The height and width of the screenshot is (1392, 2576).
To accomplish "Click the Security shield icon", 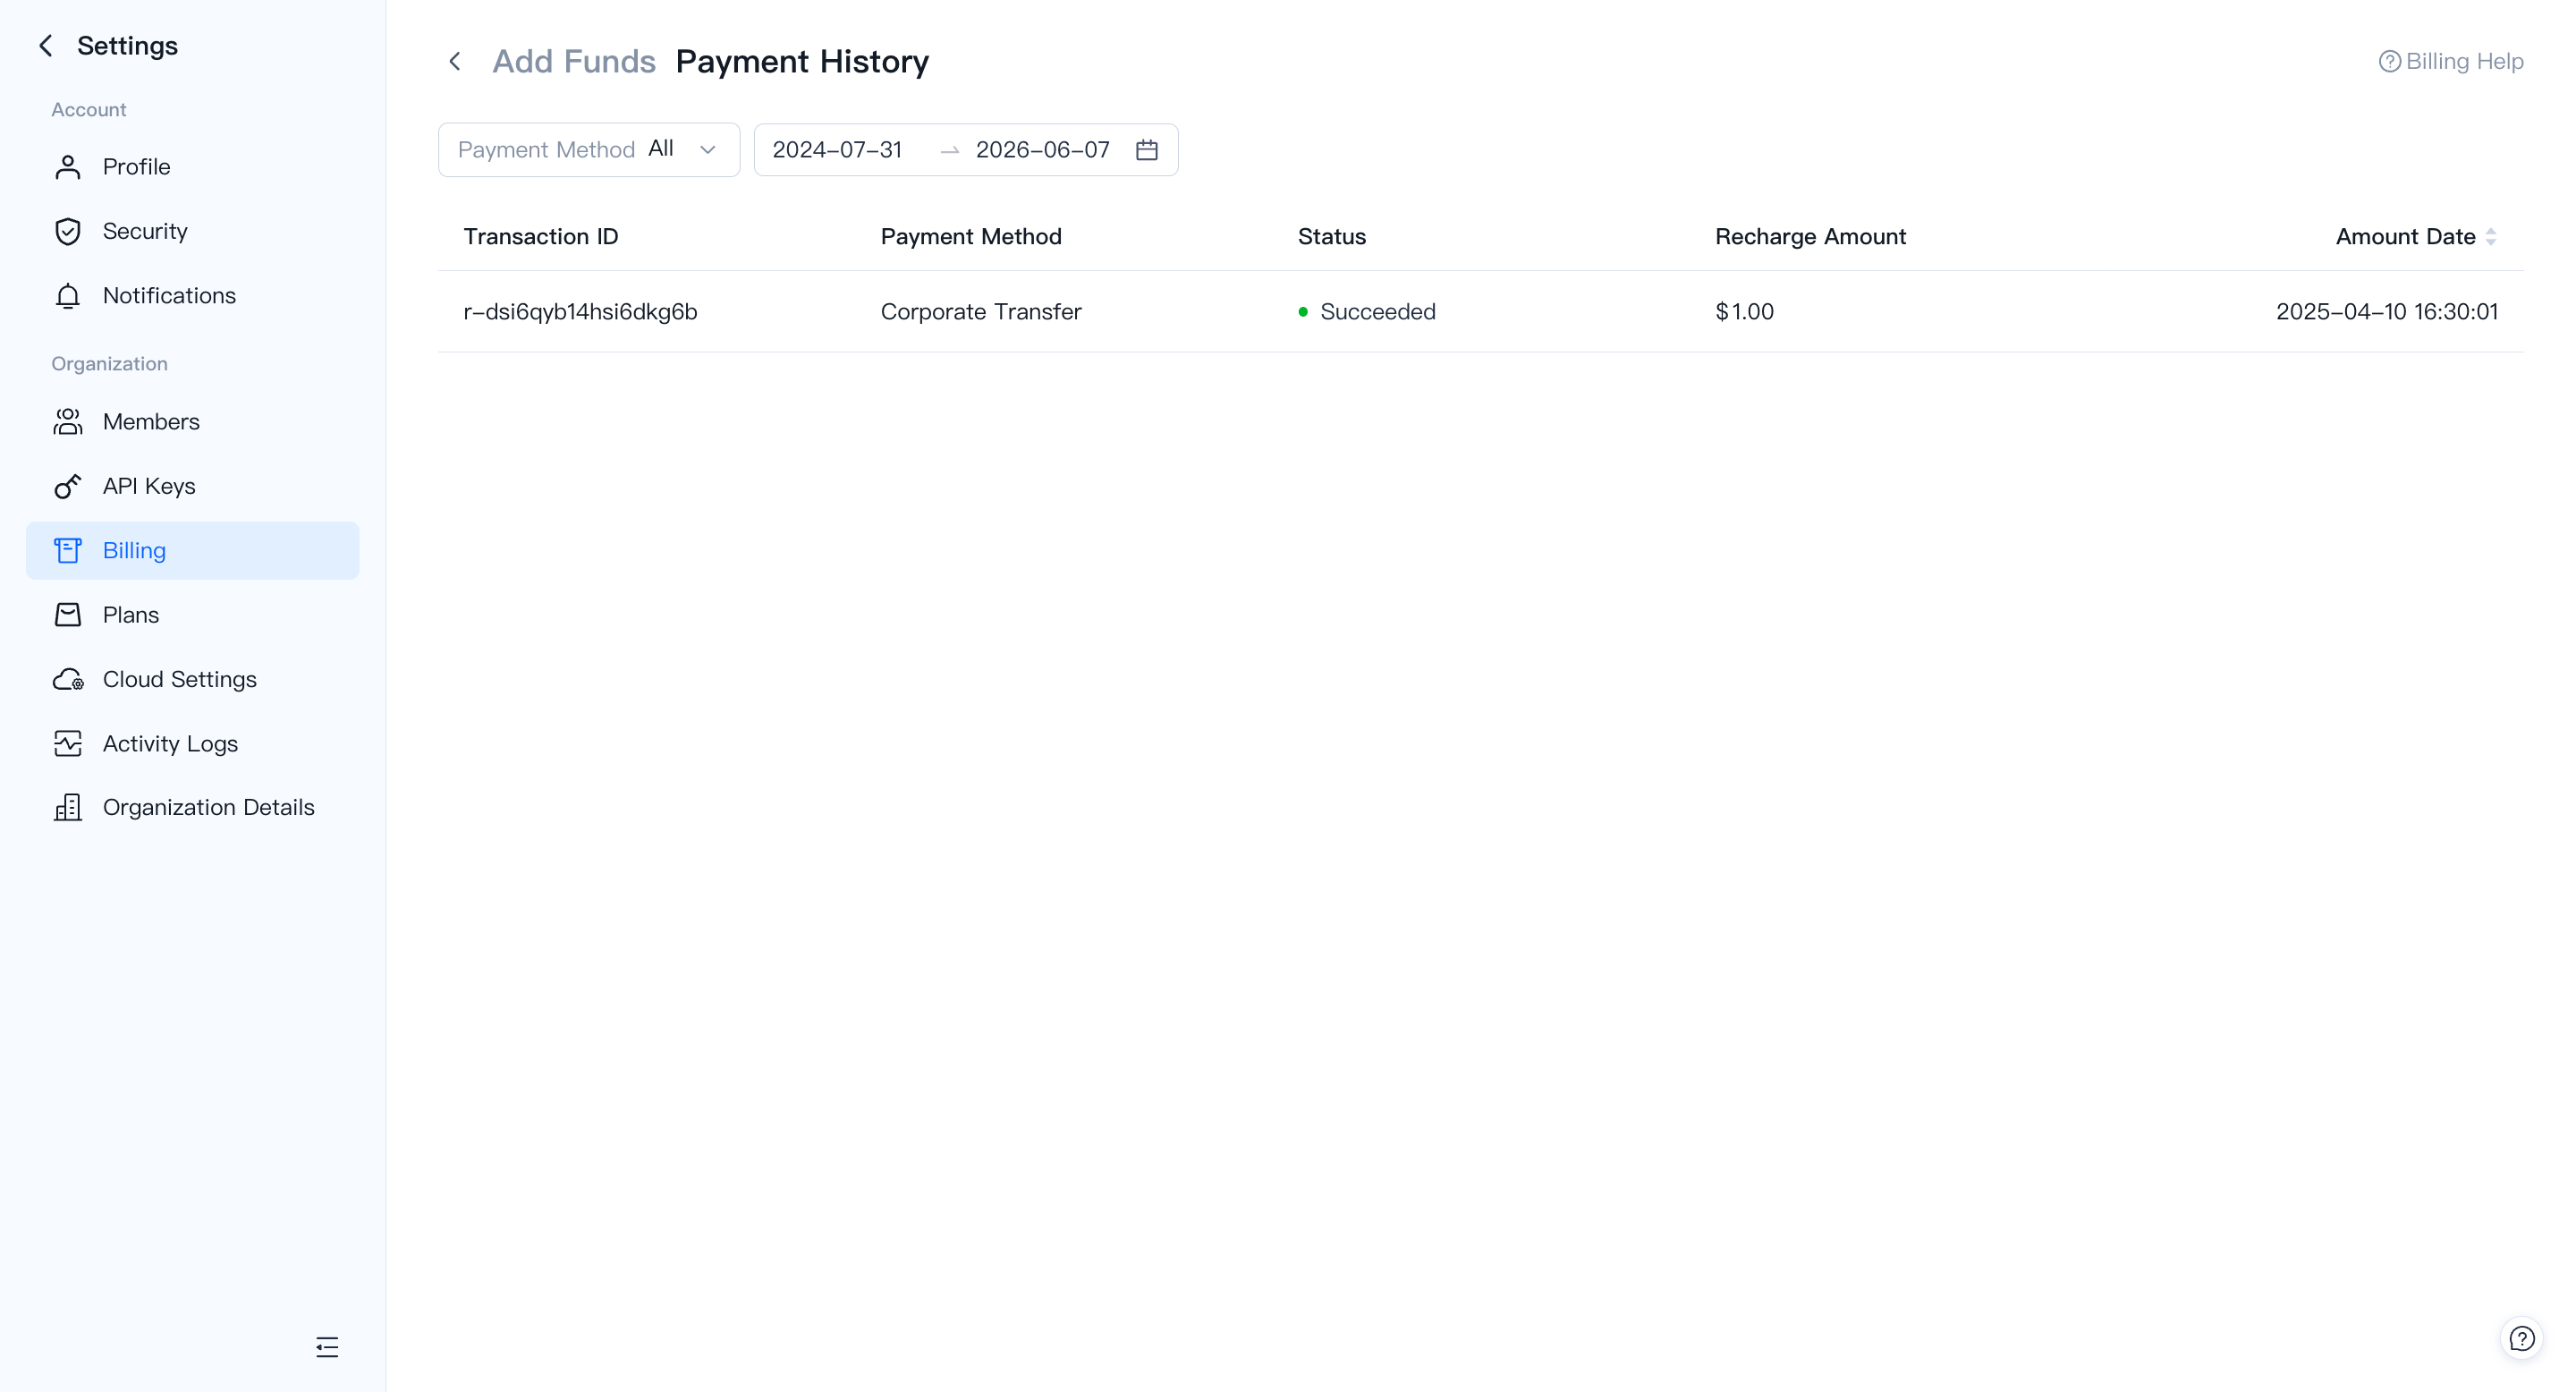I will [68, 231].
